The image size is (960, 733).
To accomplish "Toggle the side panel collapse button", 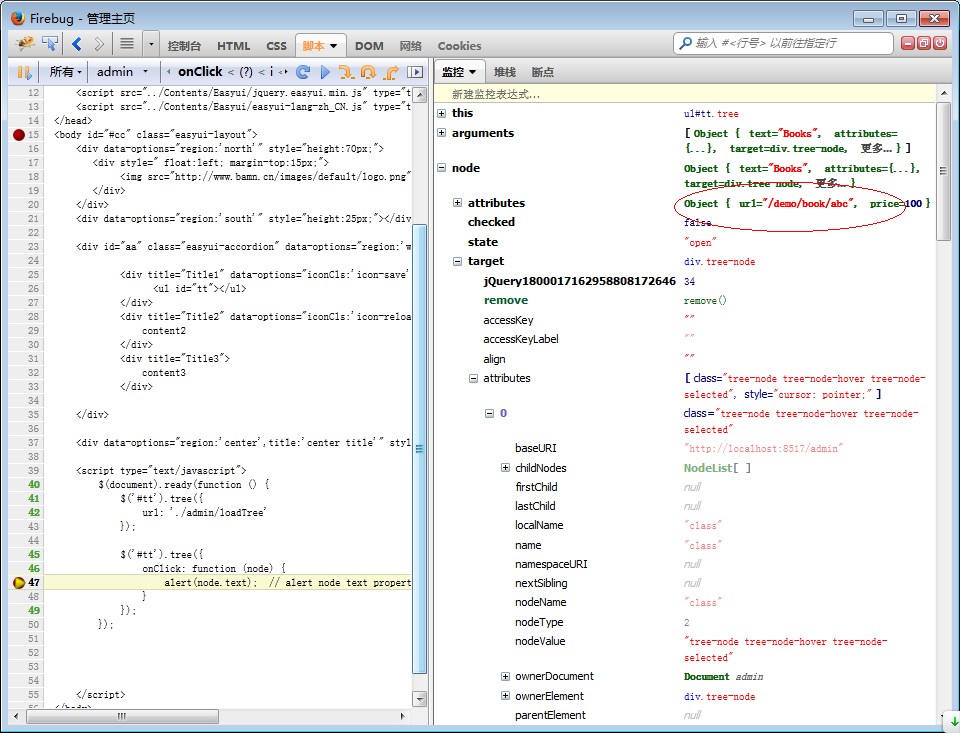I will (x=415, y=72).
